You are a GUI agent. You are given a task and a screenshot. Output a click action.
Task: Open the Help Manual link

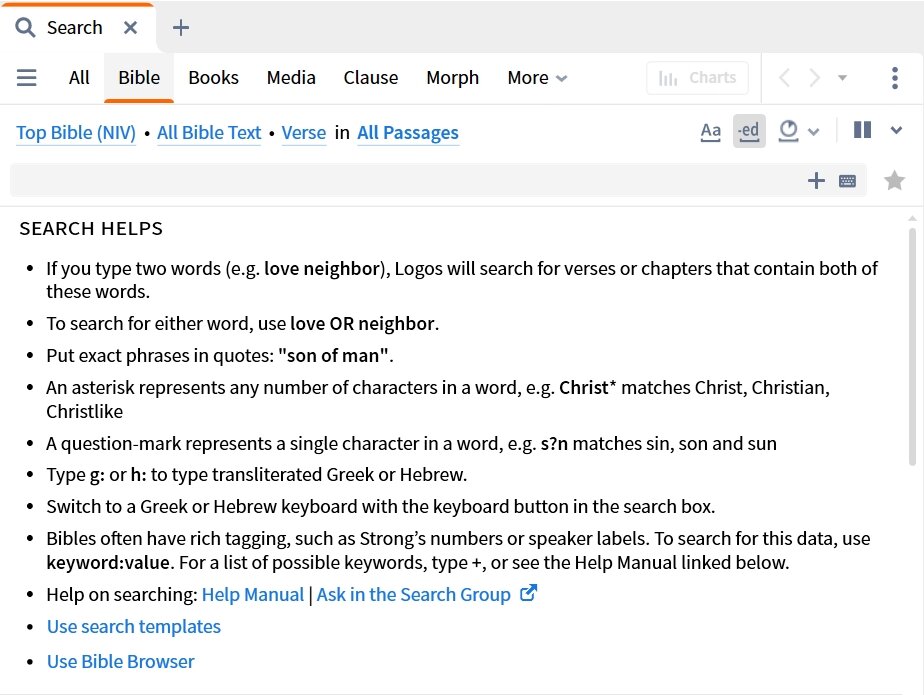pyautogui.click(x=253, y=595)
